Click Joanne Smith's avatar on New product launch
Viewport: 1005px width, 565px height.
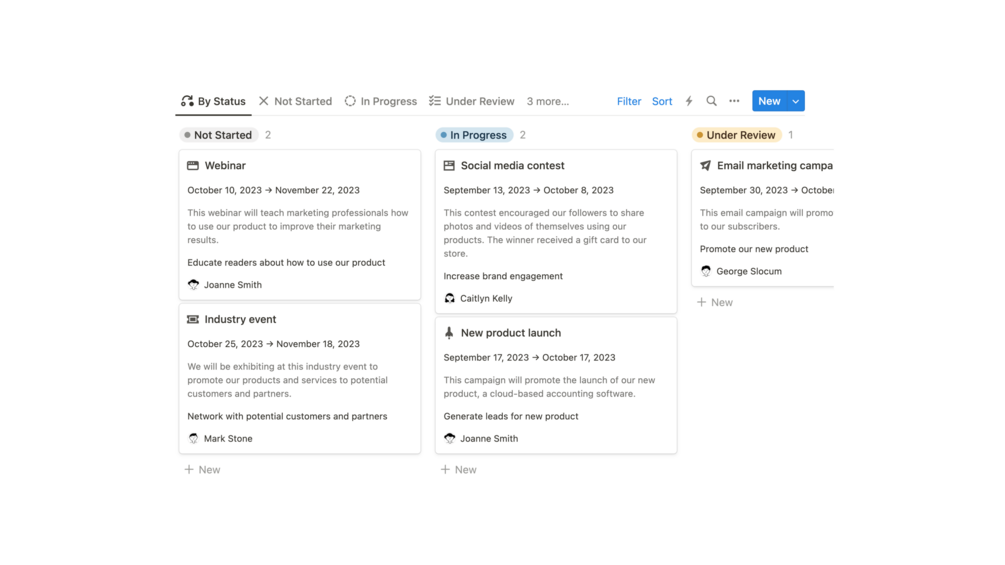pyautogui.click(x=450, y=438)
